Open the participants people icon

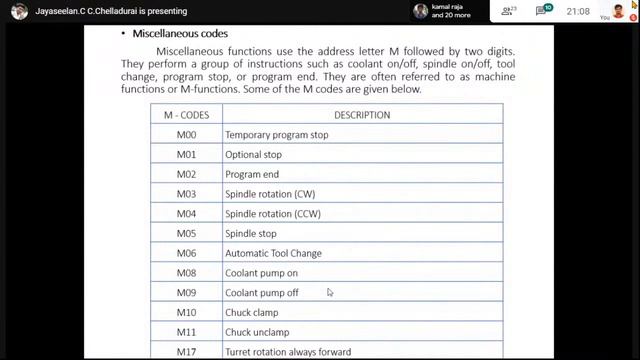[509, 11]
